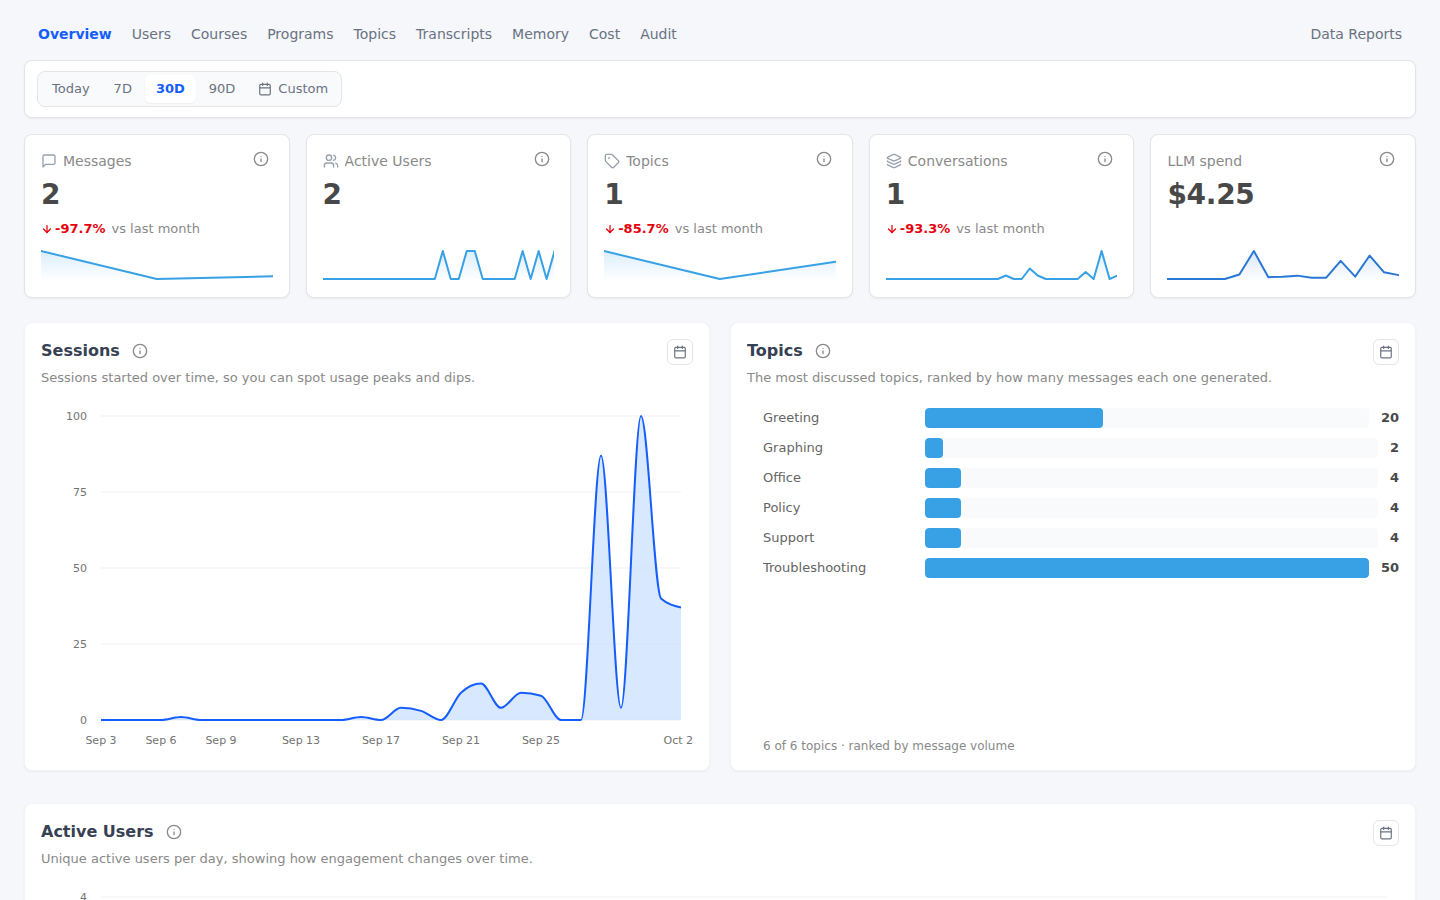Image resolution: width=1440 pixels, height=900 pixels.
Task: Click the Office topic row label
Action: 782,478
